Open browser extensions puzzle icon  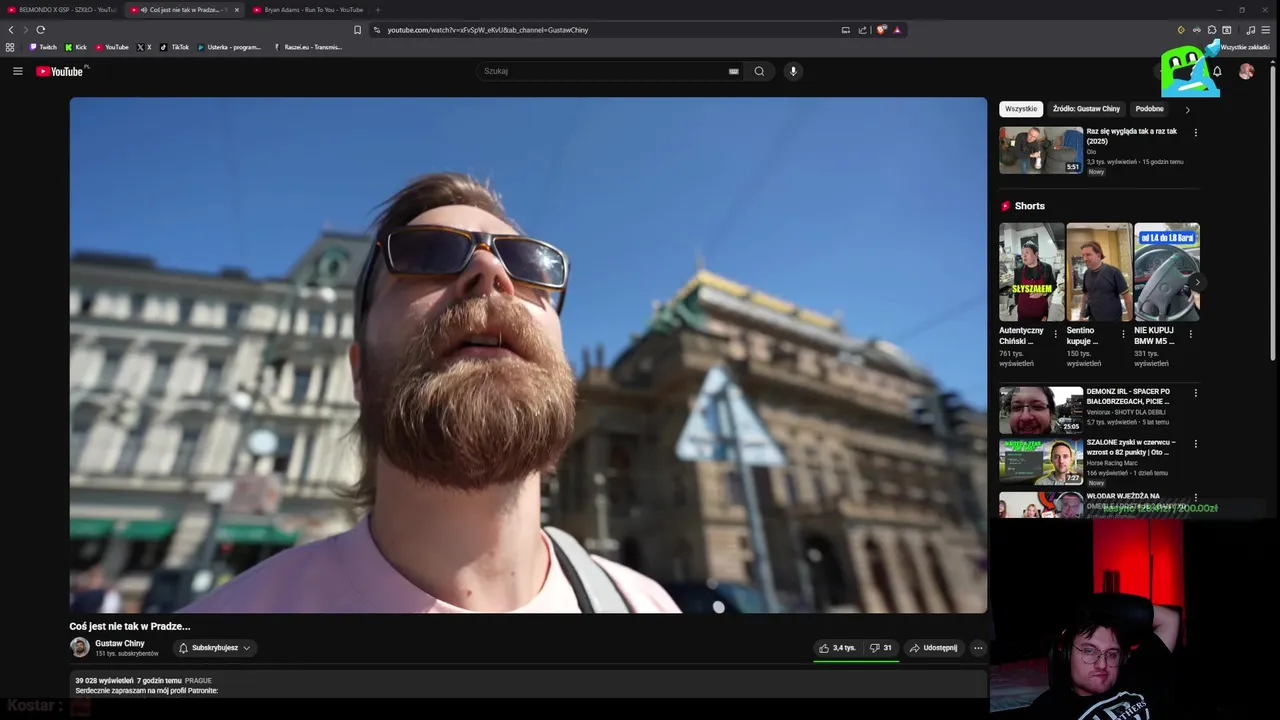[x=1212, y=30]
